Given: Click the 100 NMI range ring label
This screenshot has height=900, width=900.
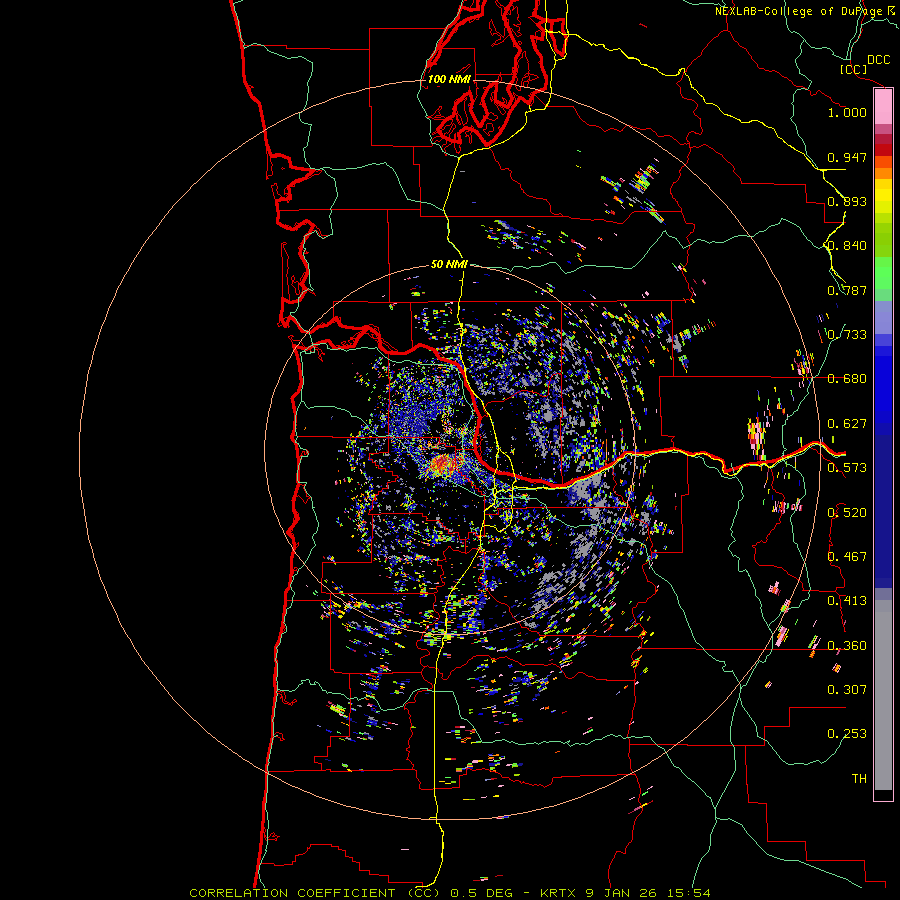Looking at the screenshot, I should (449, 79).
